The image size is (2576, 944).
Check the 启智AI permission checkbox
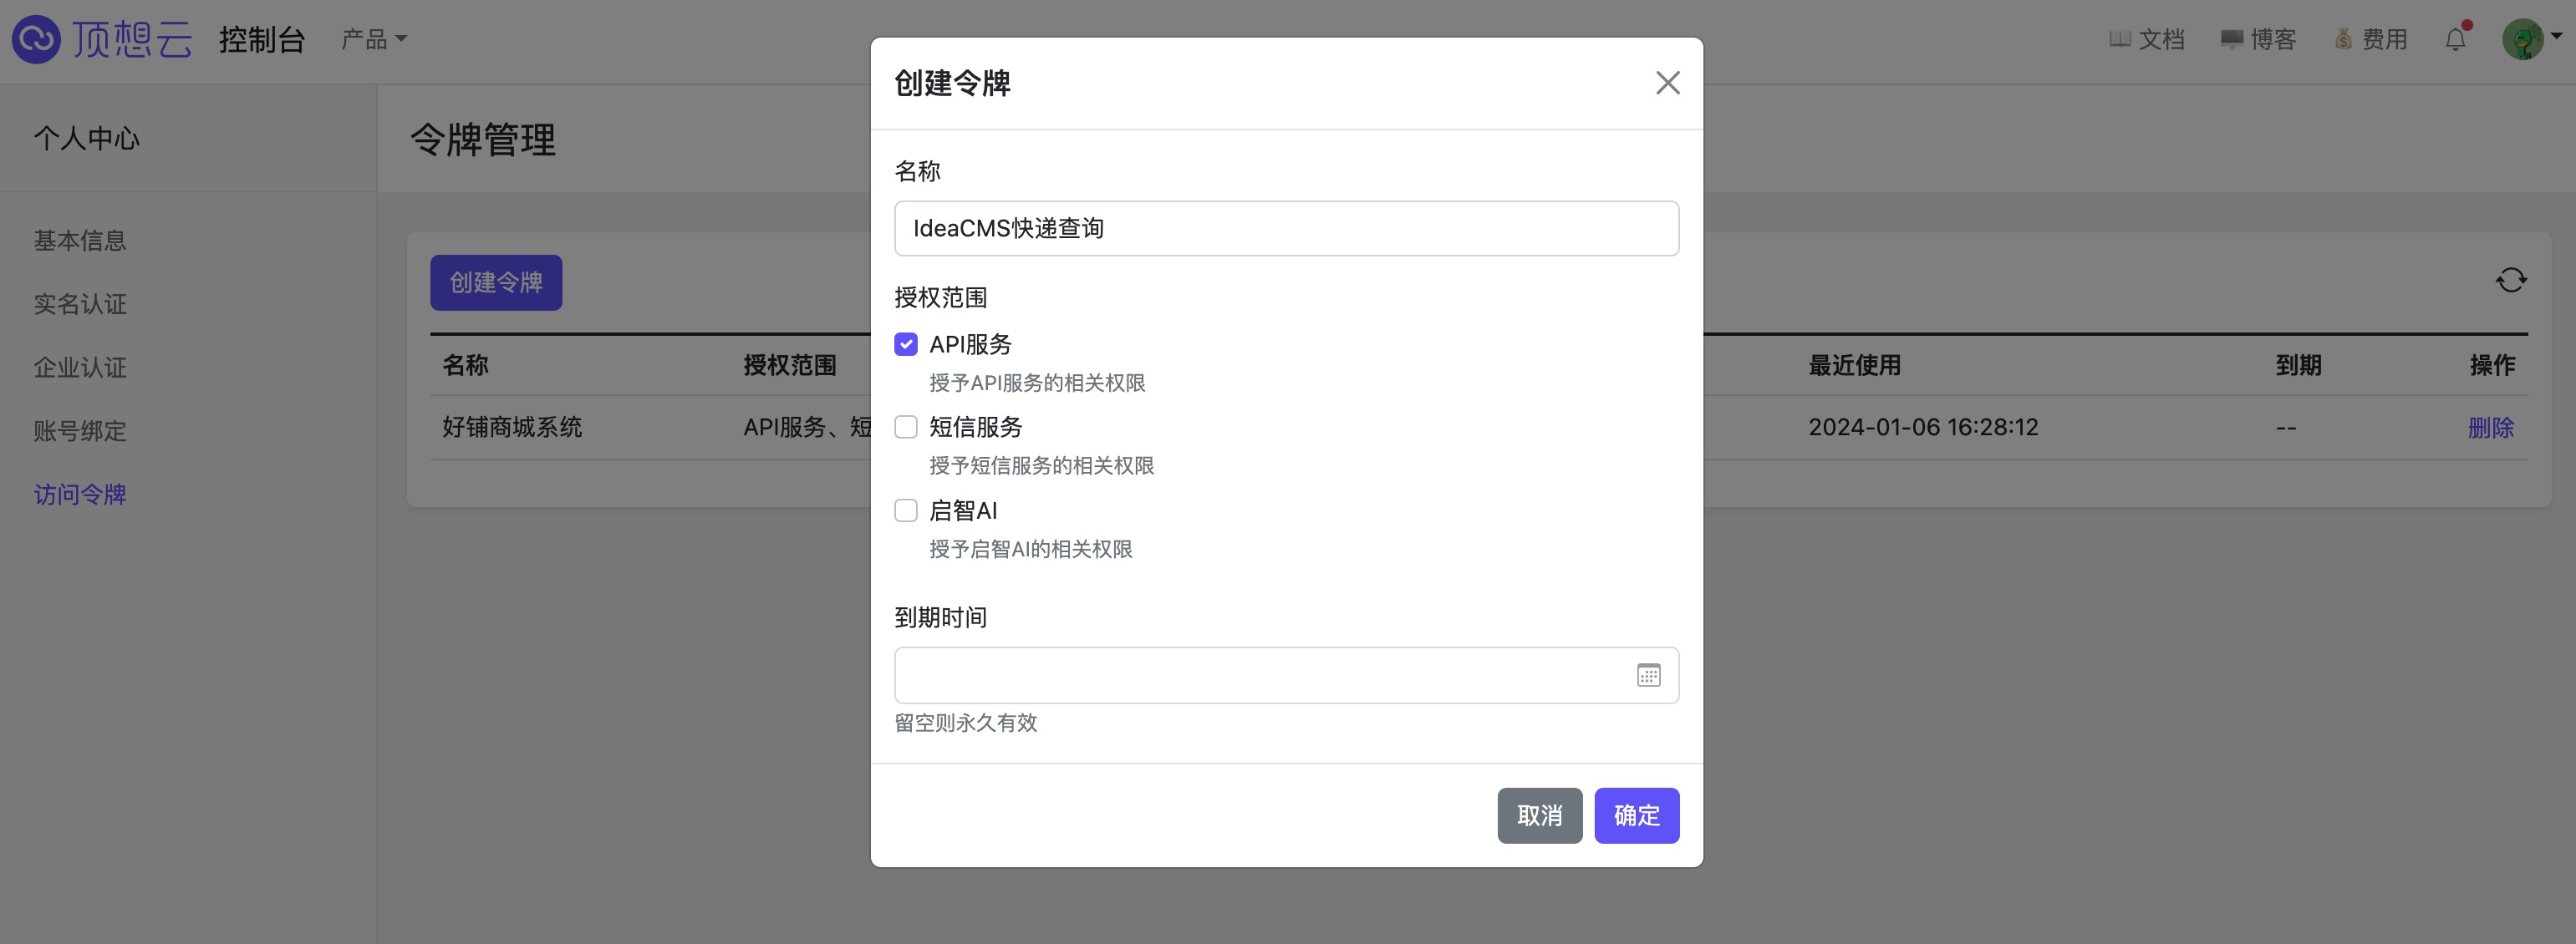(906, 511)
